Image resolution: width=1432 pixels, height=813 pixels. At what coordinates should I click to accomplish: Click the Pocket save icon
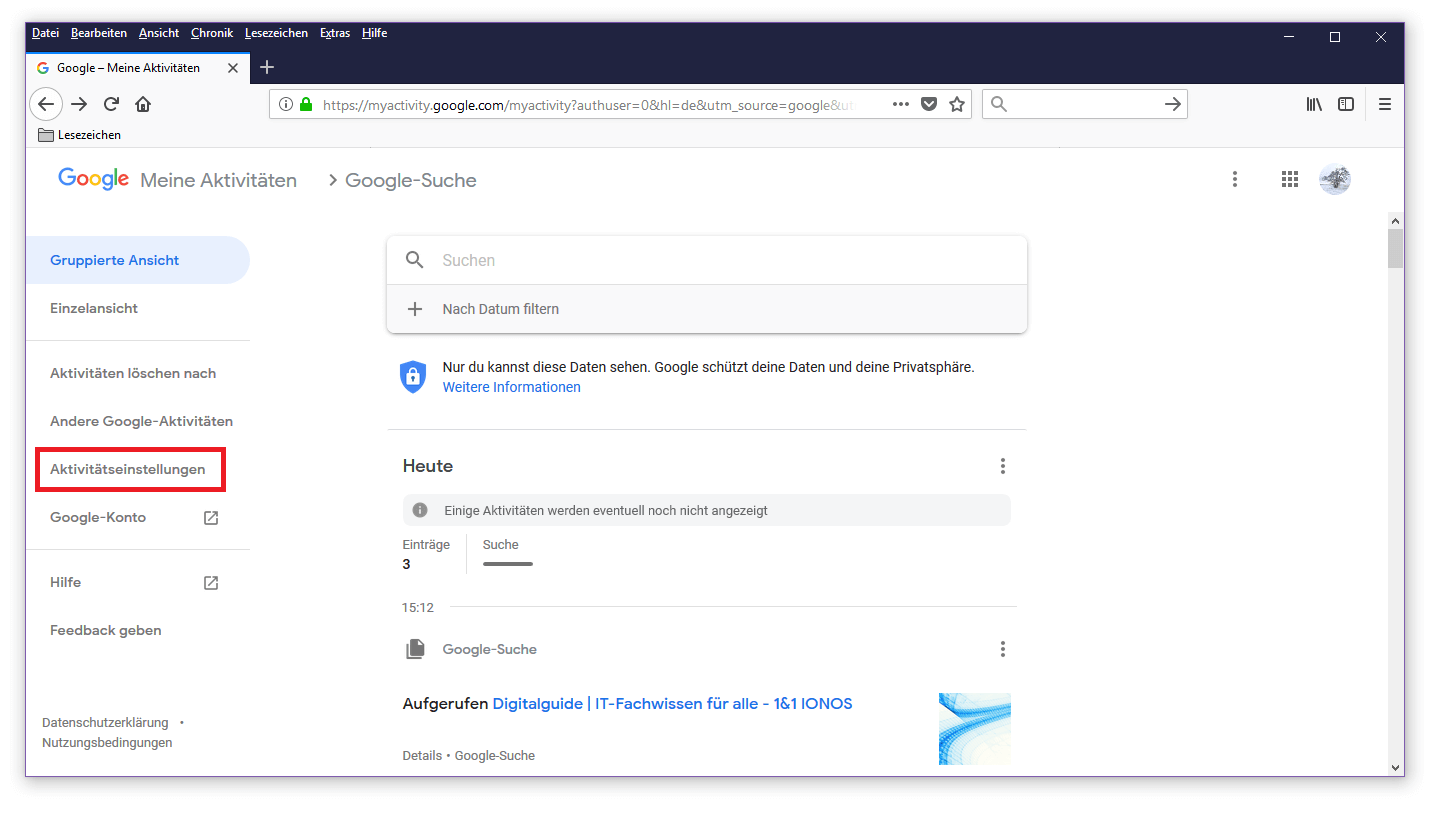coord(929,104)
